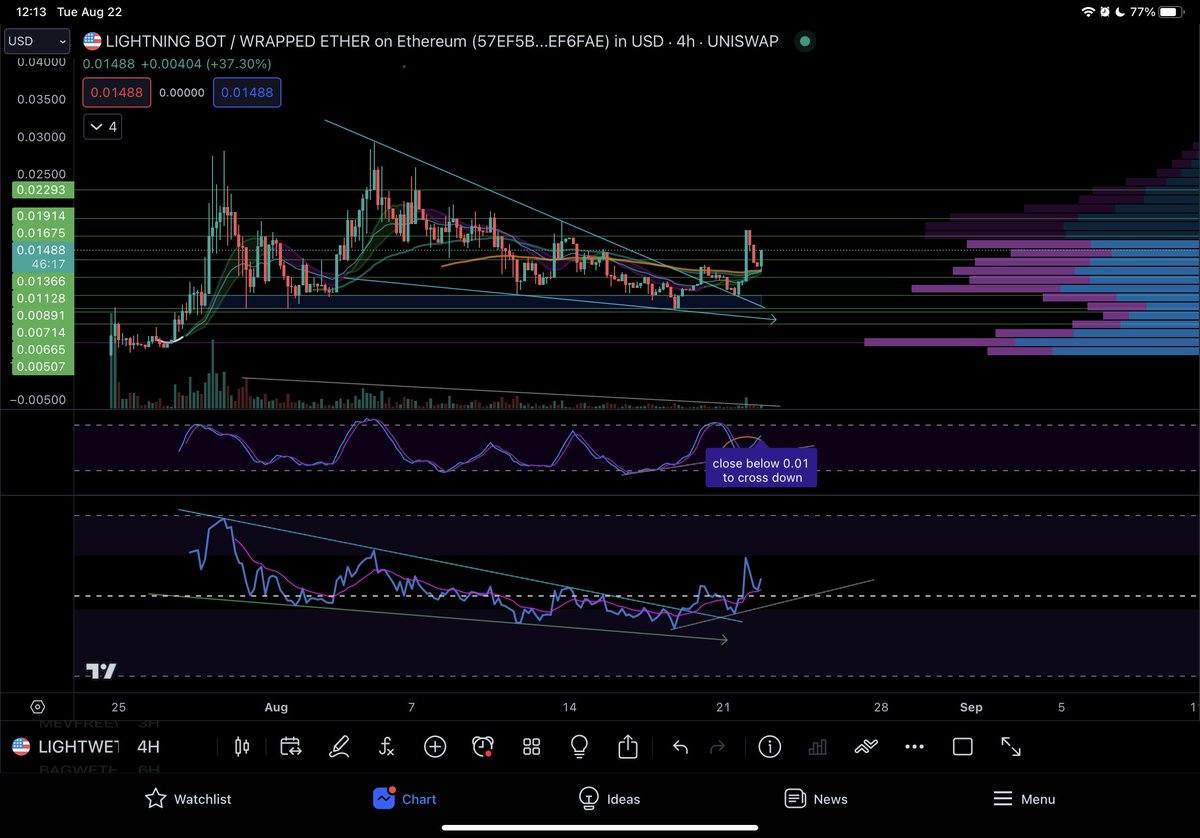Select the 'close below 0.01' annotation note
This screenshot has height=838, width=1200.
(760, 470)
